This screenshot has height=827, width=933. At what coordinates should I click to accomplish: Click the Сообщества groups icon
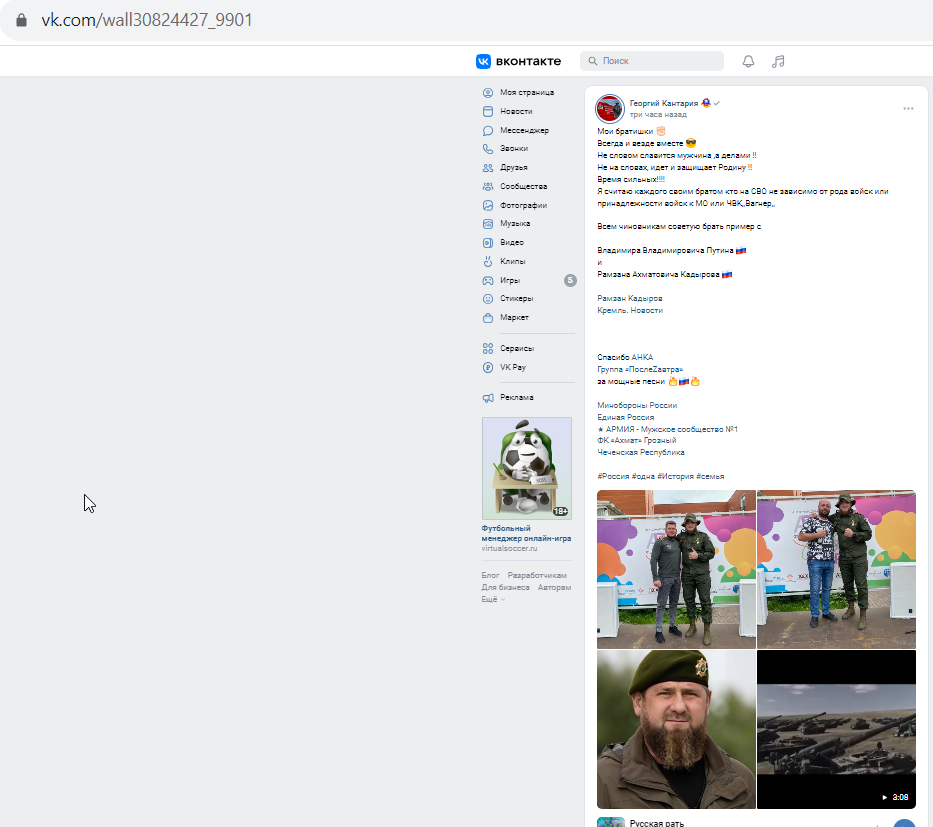click(x=488, y=186)
